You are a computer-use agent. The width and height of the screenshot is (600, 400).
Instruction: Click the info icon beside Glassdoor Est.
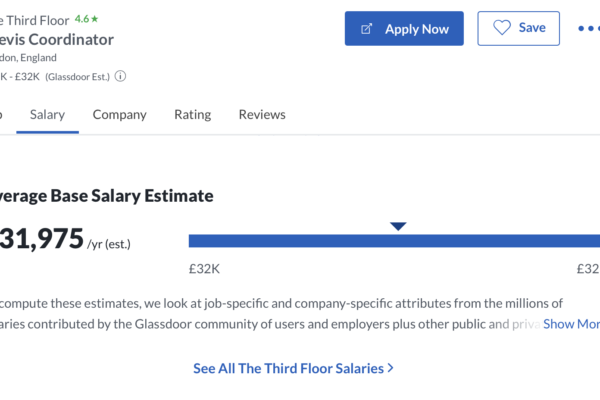coord(120,76)
